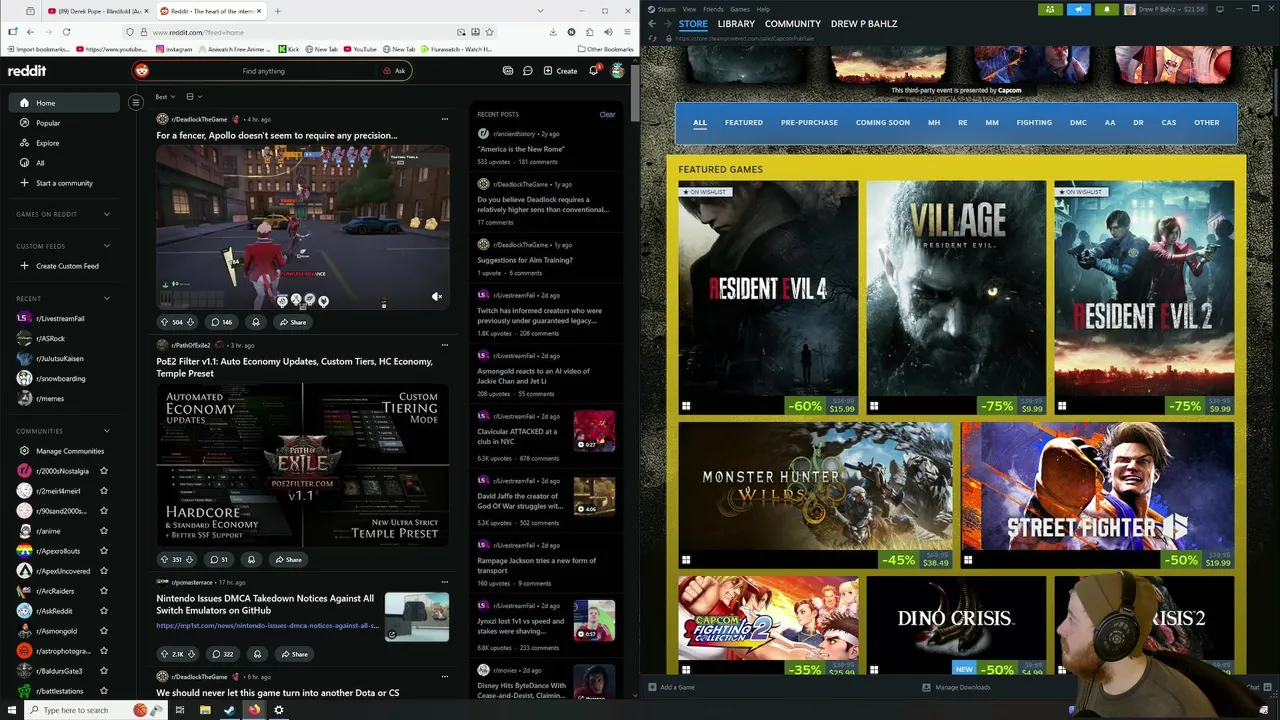The height and width of the screenshot is (720, 1280).
Task: Open Steam from Windows taskbar
Action: coord(229,710)
